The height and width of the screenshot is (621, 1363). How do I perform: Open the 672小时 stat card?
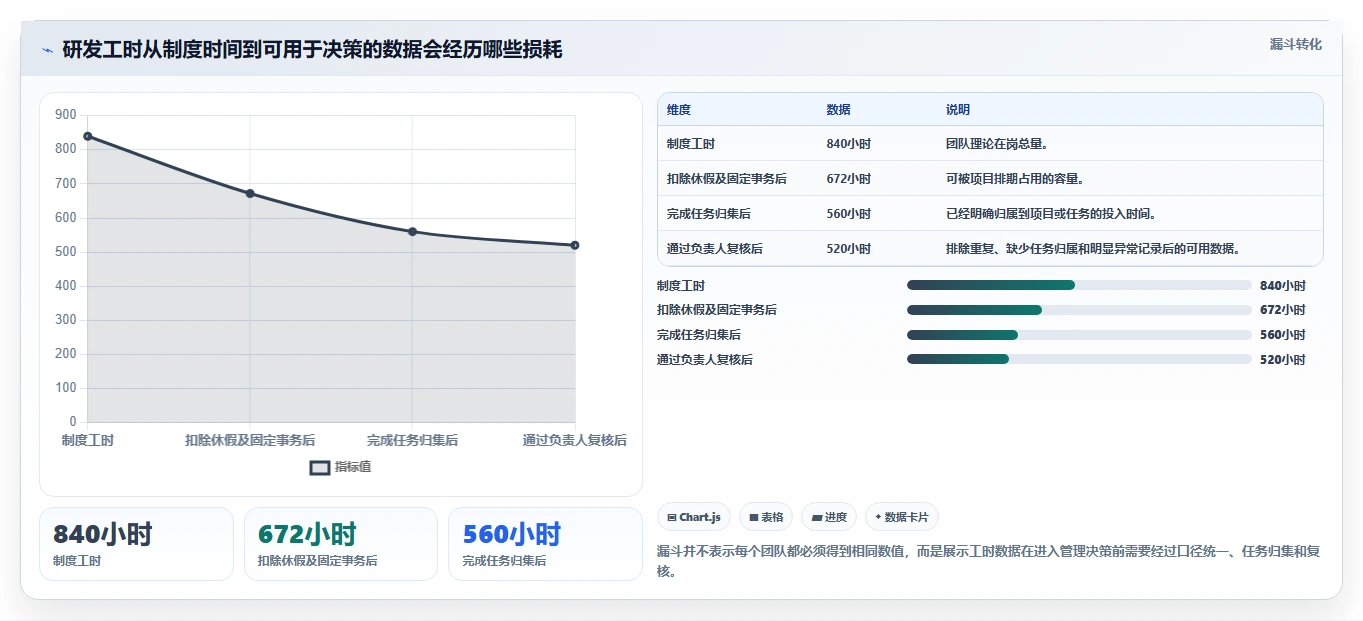[341, 544]
